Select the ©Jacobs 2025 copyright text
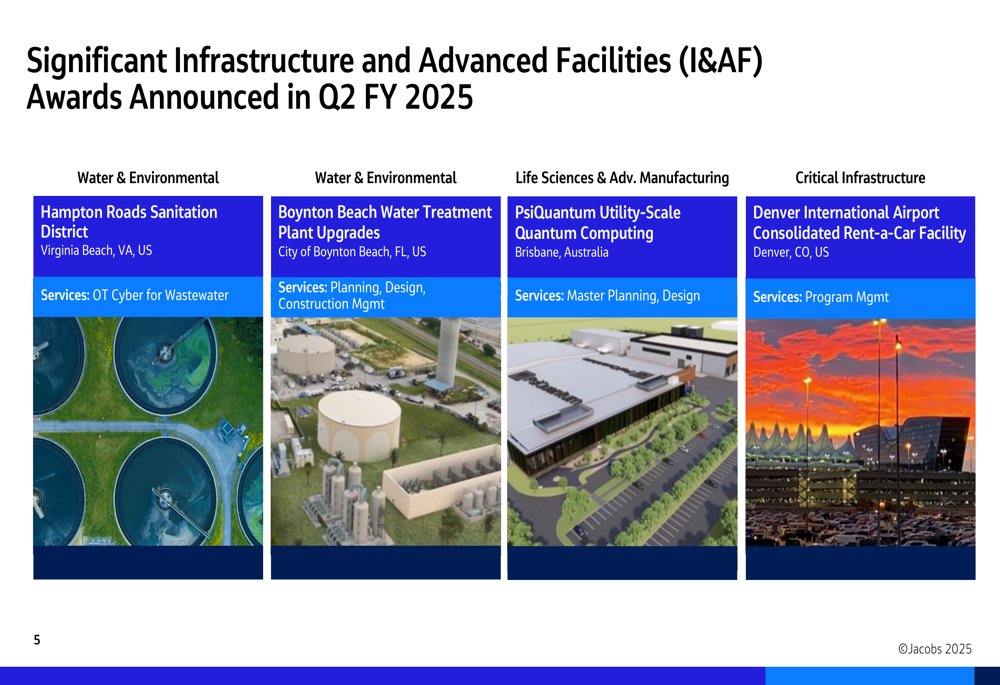The height and width of the screenshot is (685, 1000). coord(934,649)
